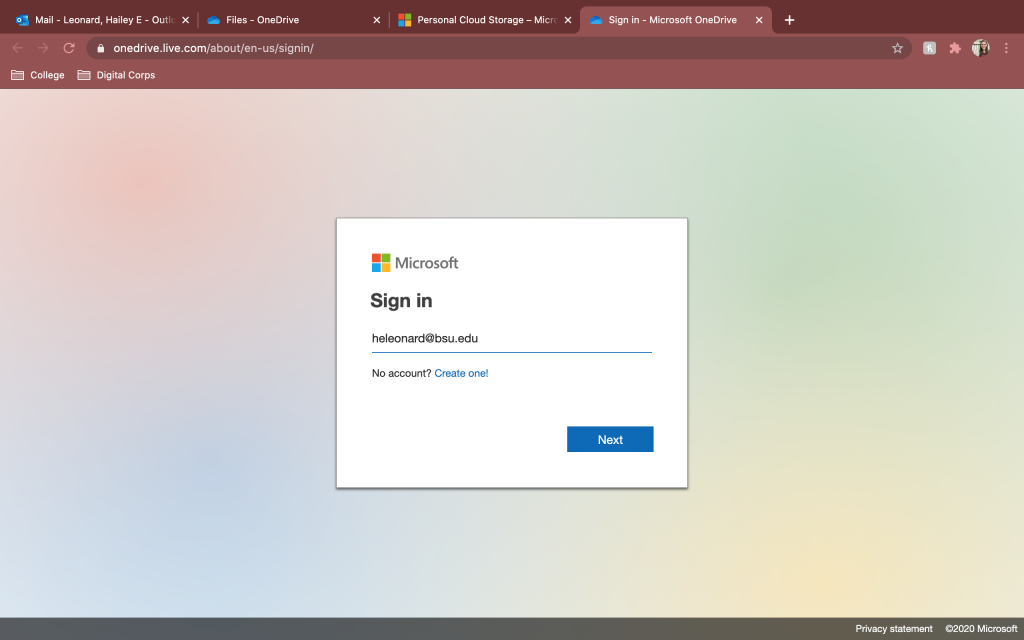This screenshot has width=1024, height=640.
Task: Follow the 'Create one!' link
Action: 461,373
